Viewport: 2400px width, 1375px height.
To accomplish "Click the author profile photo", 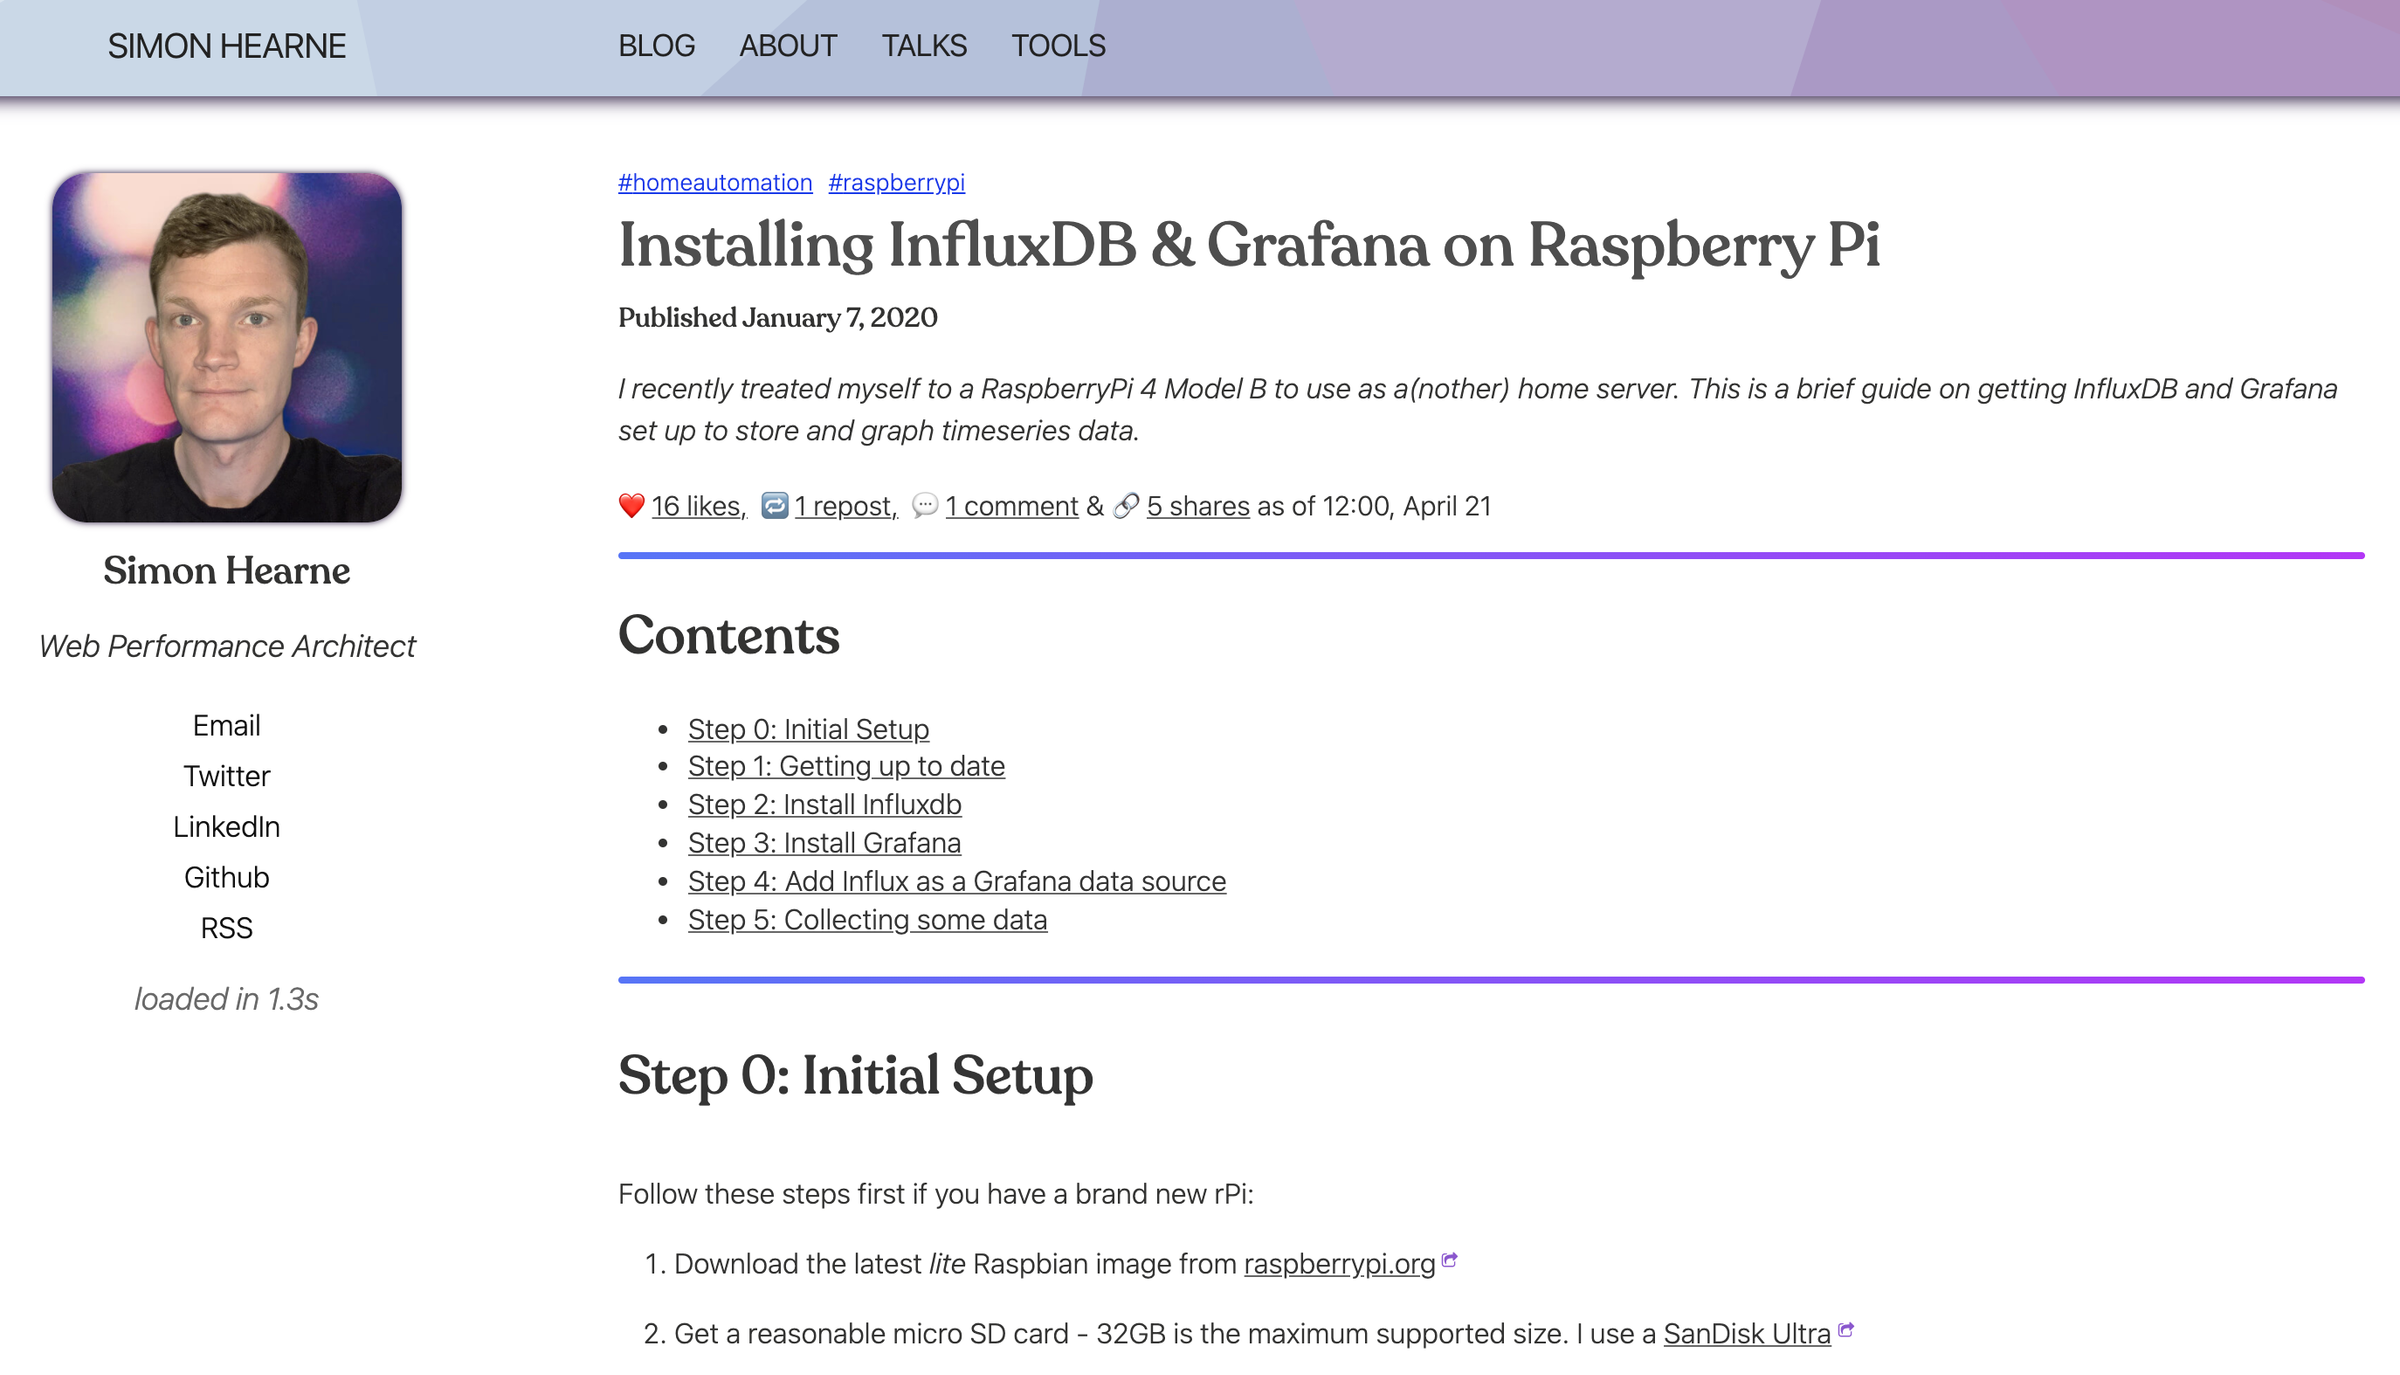I will (227, 347).
